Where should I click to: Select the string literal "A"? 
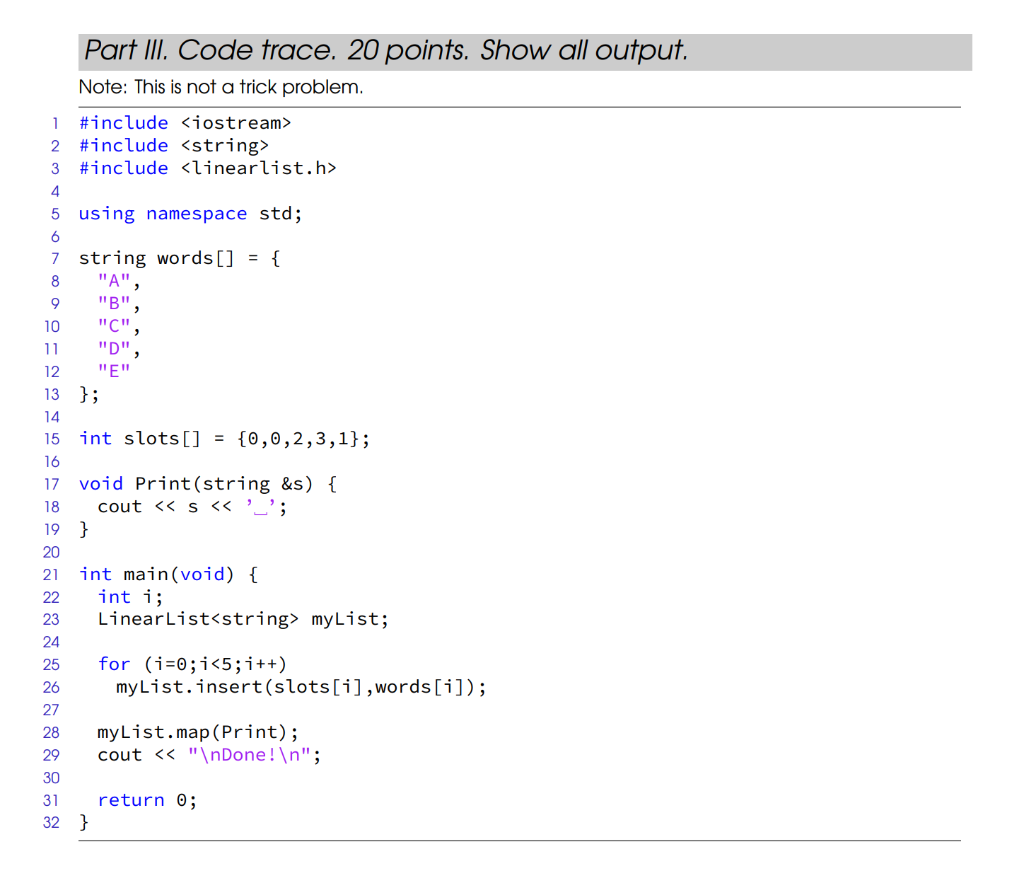tap(110, 281)
